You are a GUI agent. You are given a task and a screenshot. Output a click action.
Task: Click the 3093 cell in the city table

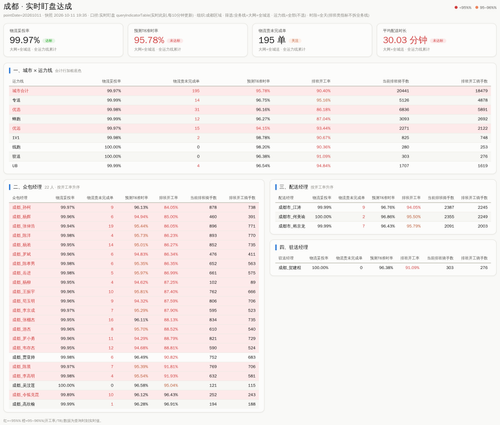(x=404, y=119)
